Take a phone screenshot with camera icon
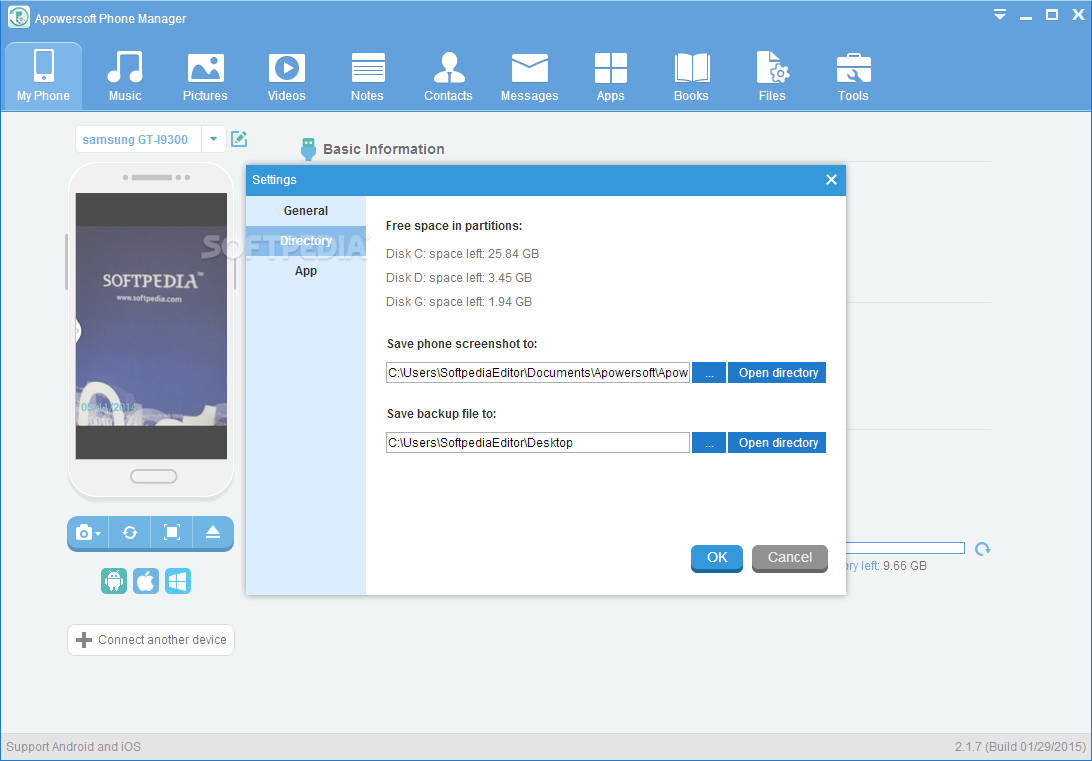Viewport: 1092px width, 761px height. pos(88,533)
